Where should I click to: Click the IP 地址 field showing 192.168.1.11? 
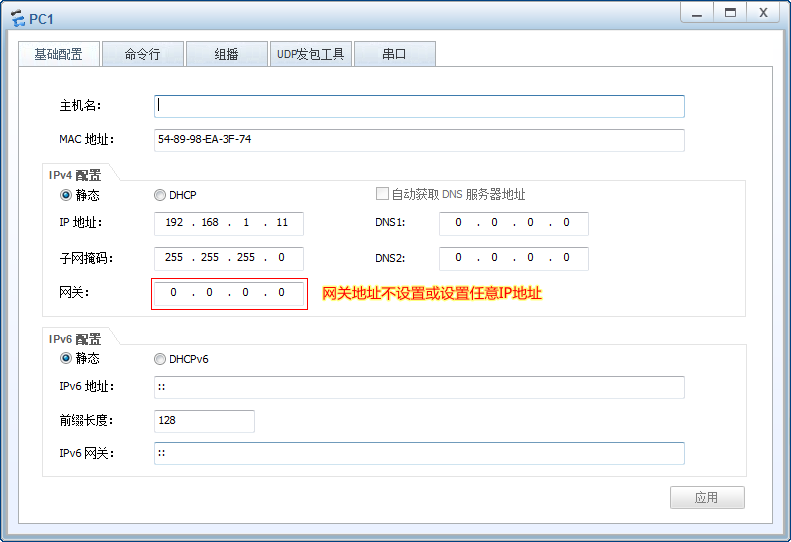(229, 223)
